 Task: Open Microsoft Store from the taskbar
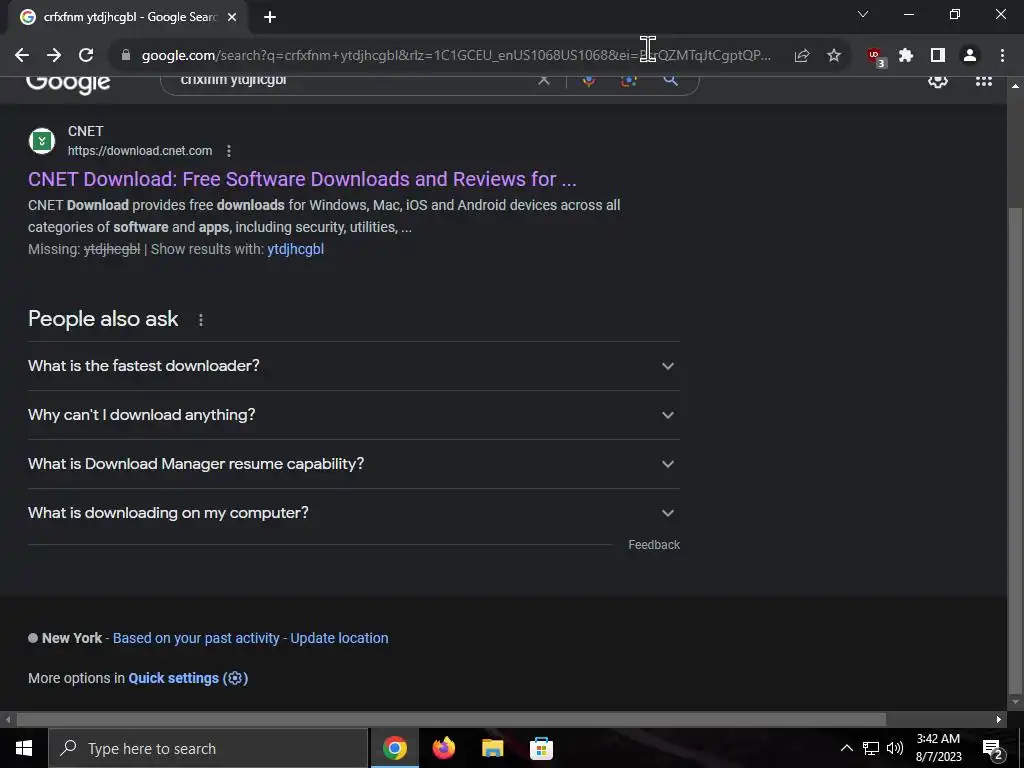(541, 748)
